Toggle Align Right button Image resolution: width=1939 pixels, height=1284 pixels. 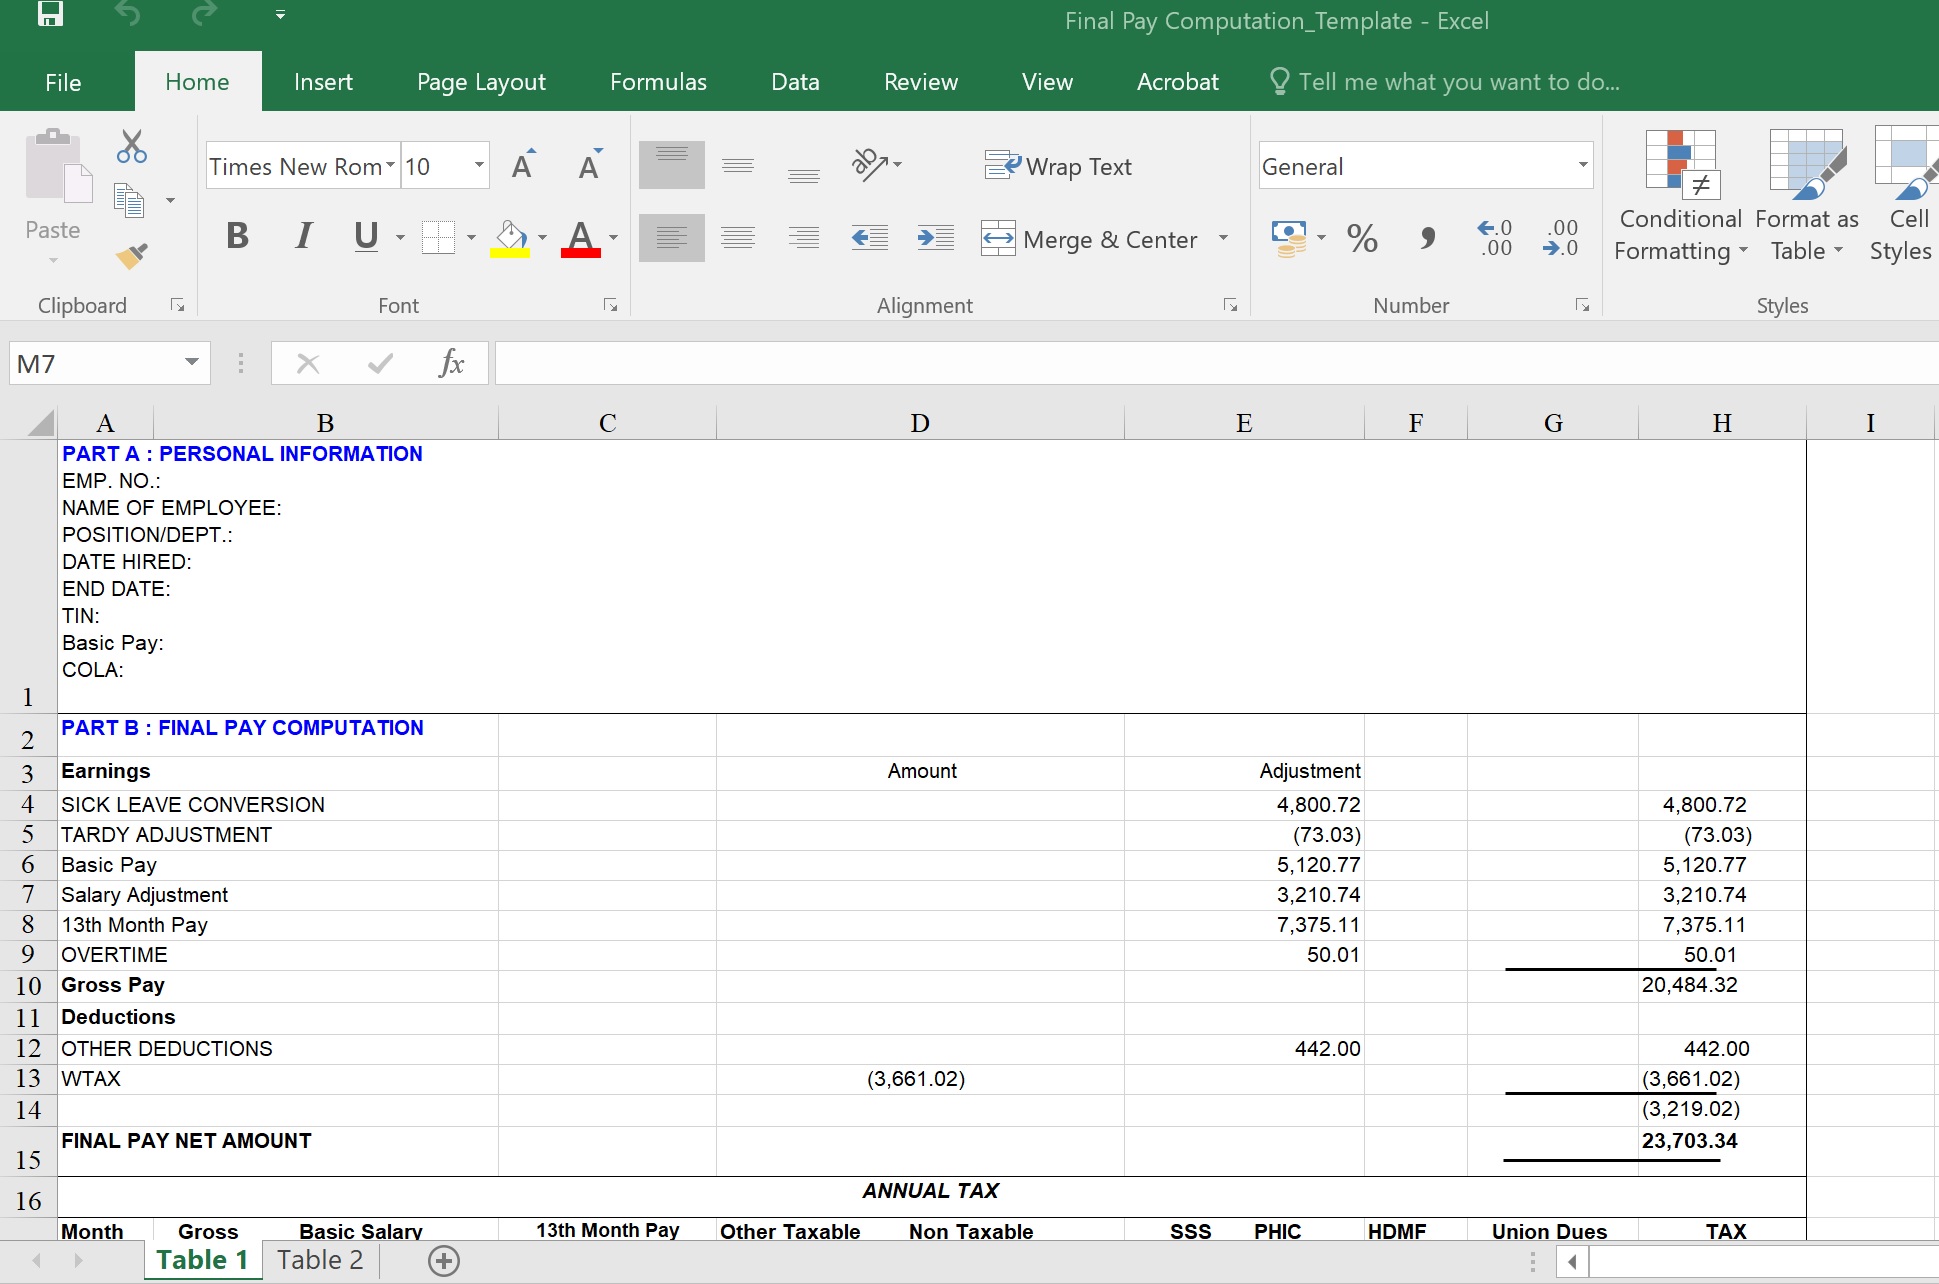pyautogui.click(x=804, y=238)
